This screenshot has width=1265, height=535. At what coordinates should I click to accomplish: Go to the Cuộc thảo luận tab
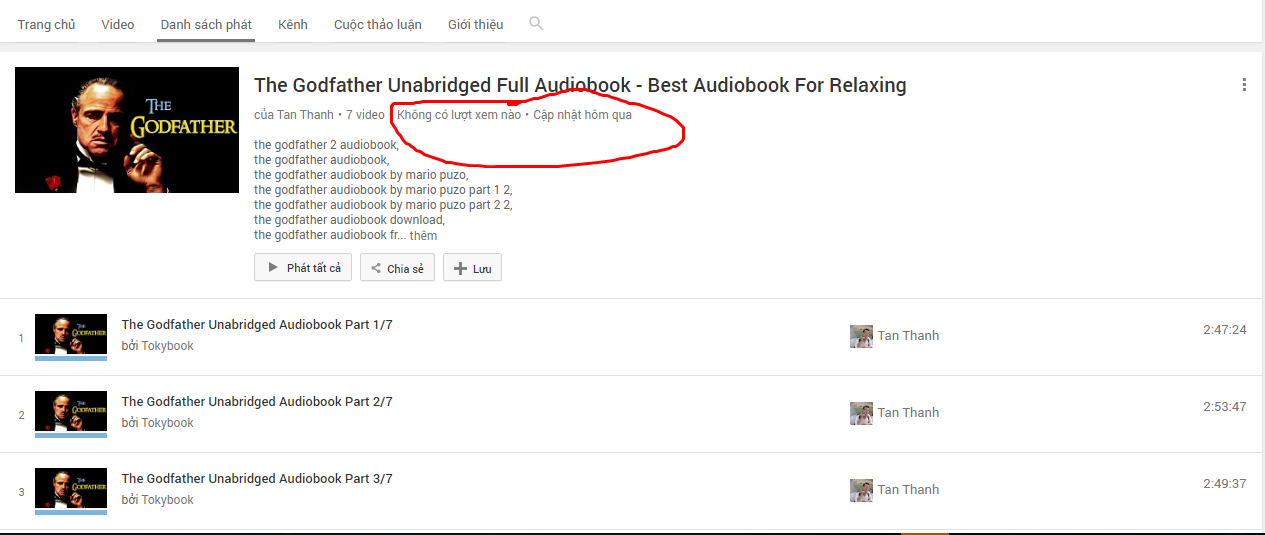pyautogui.click(x=378, y=24)
